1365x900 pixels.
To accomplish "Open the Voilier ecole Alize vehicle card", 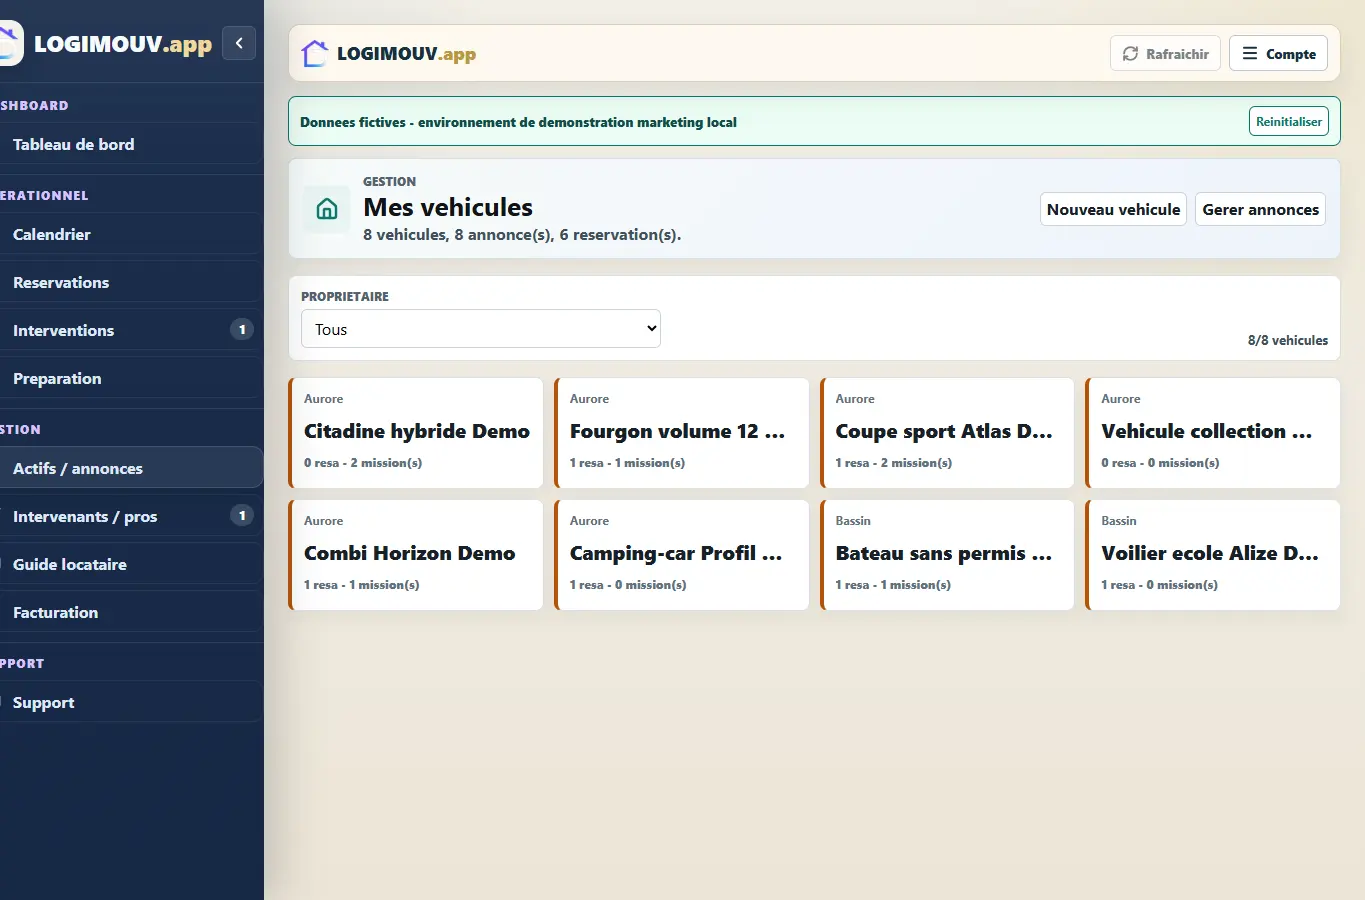I will pos(1213,555).
